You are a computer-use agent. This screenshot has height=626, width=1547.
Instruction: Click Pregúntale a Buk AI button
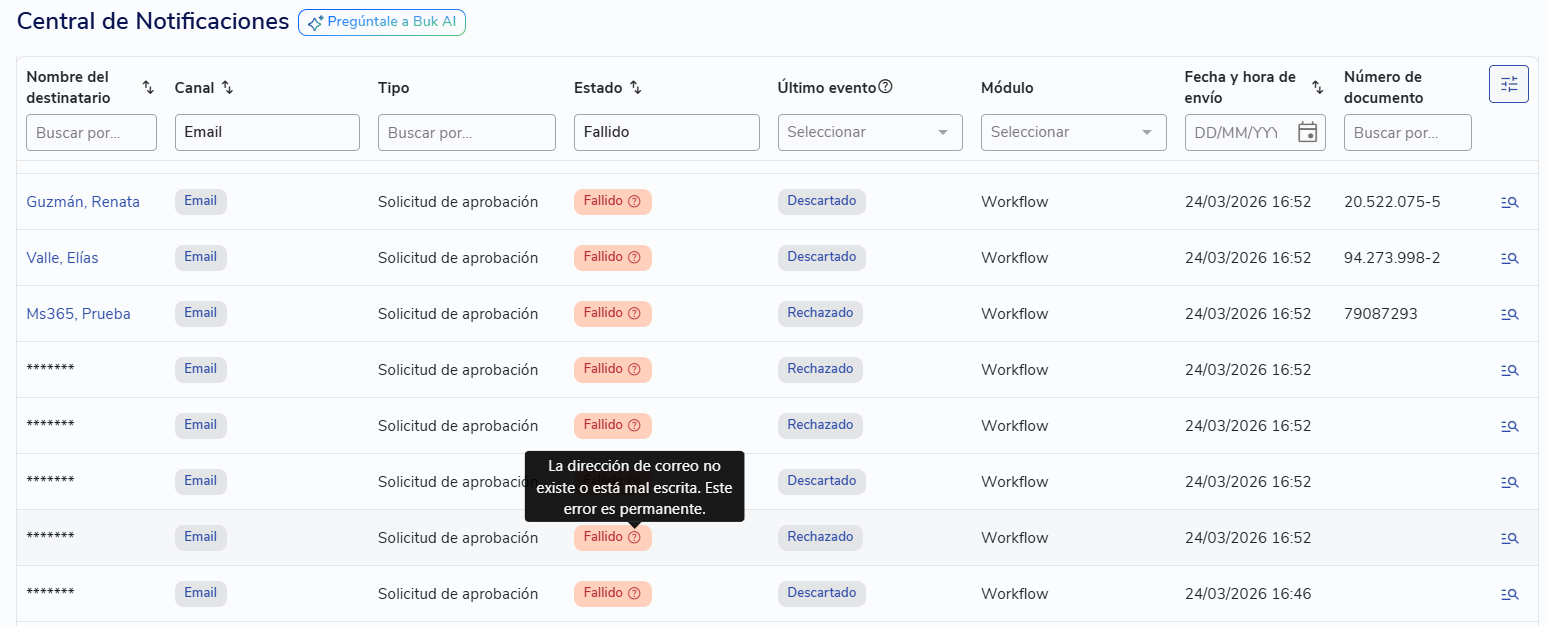click(382, 22)
